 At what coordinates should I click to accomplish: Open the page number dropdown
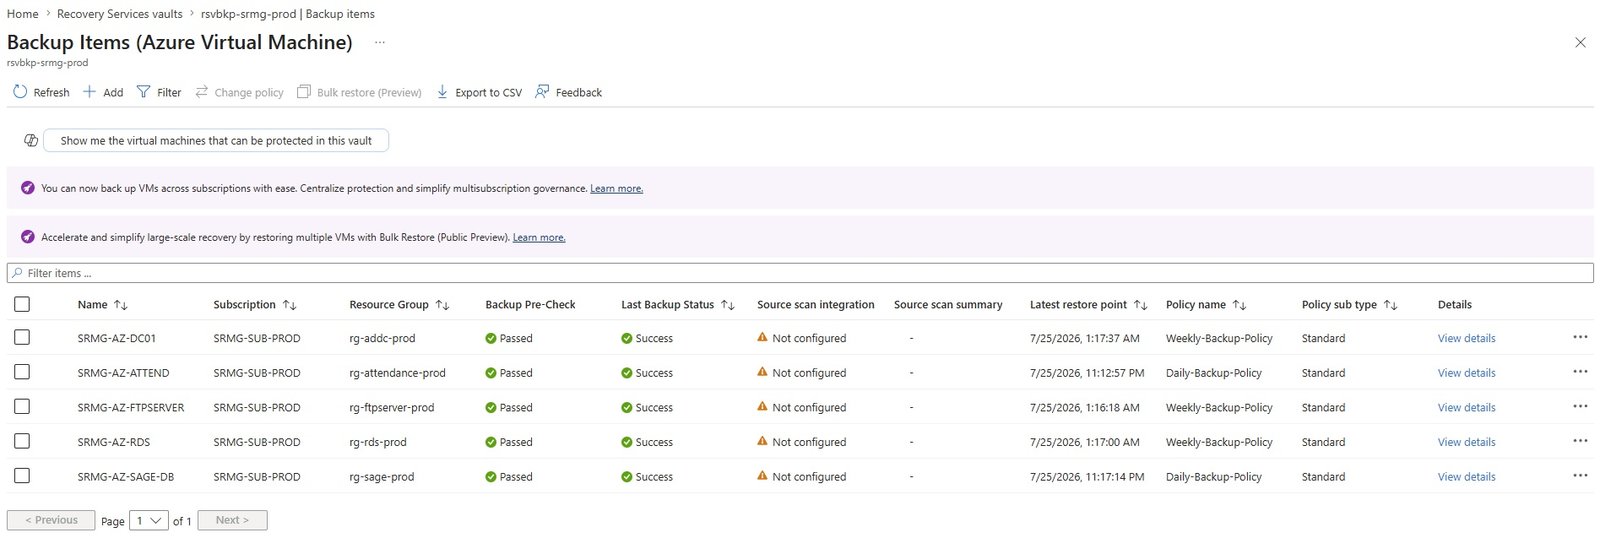point(149,521)
